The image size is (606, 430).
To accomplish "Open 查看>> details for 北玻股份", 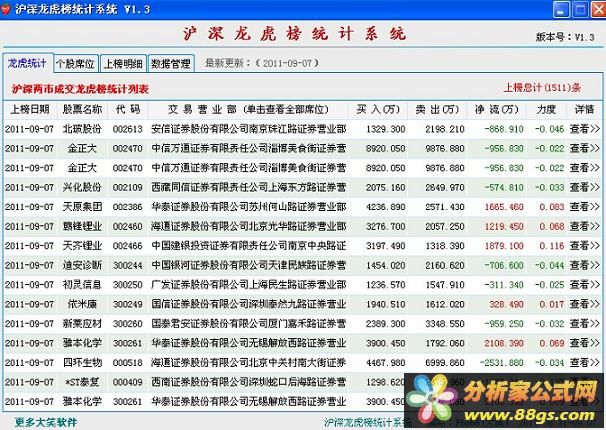I will click(x=584, y=129).
